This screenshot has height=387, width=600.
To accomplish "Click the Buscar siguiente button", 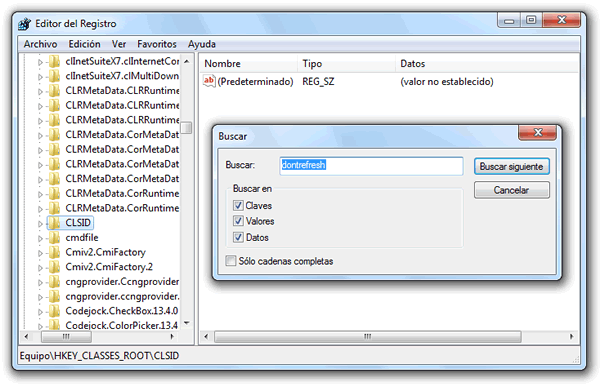I will (512, 167).
